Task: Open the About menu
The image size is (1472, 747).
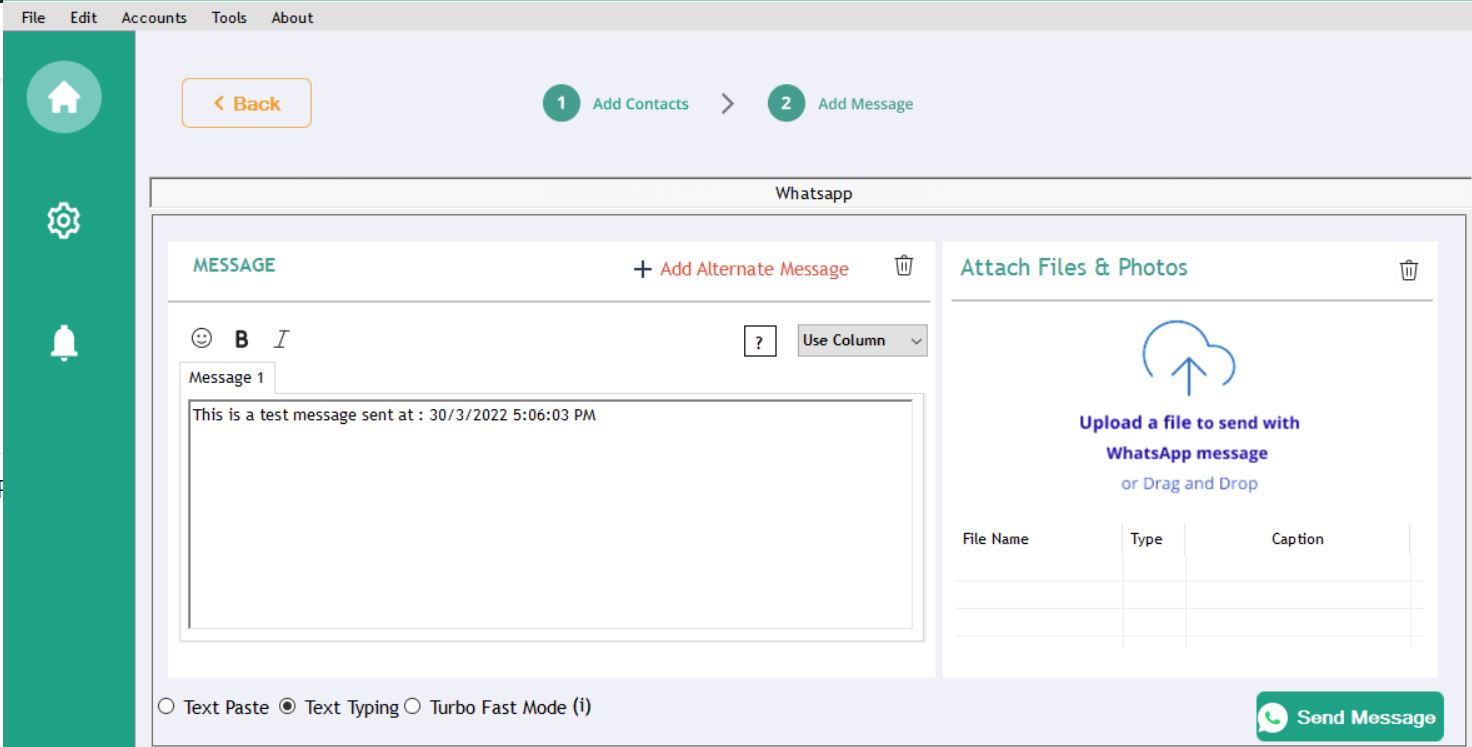Action: 292,17
